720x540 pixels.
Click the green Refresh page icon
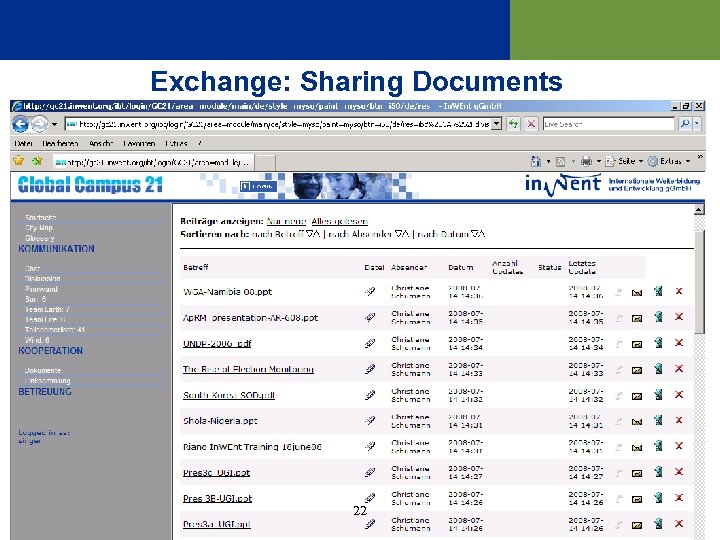pyautogui.click(x=513, y=124)
